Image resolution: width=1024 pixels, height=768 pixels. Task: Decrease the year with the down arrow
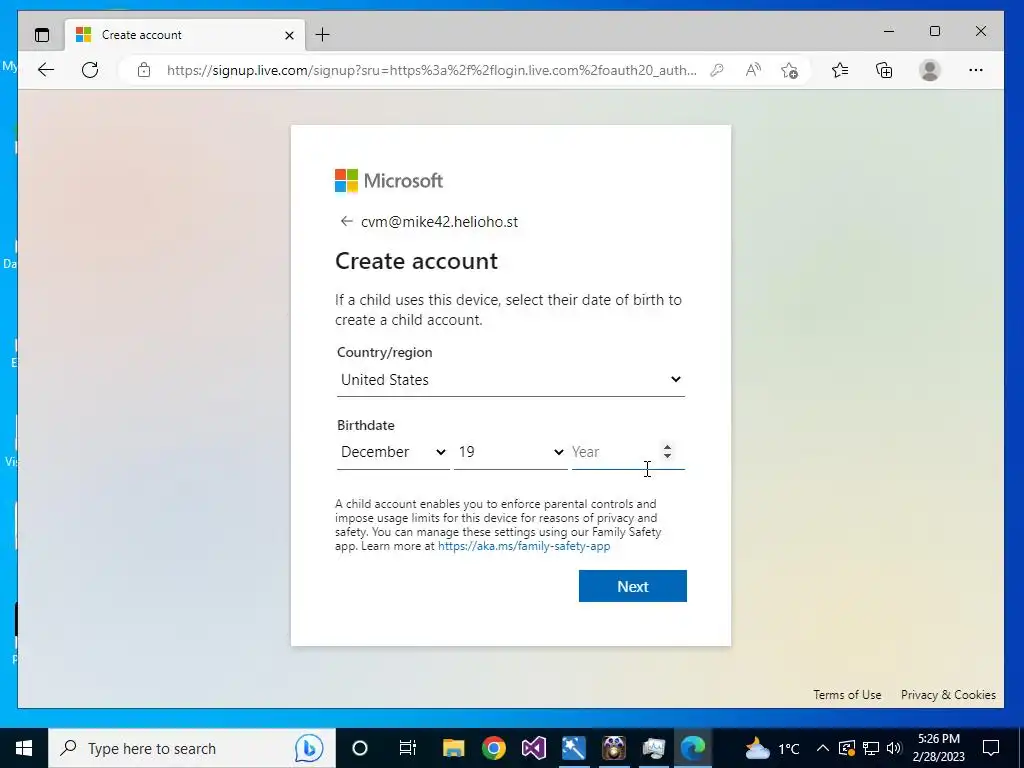667,456
